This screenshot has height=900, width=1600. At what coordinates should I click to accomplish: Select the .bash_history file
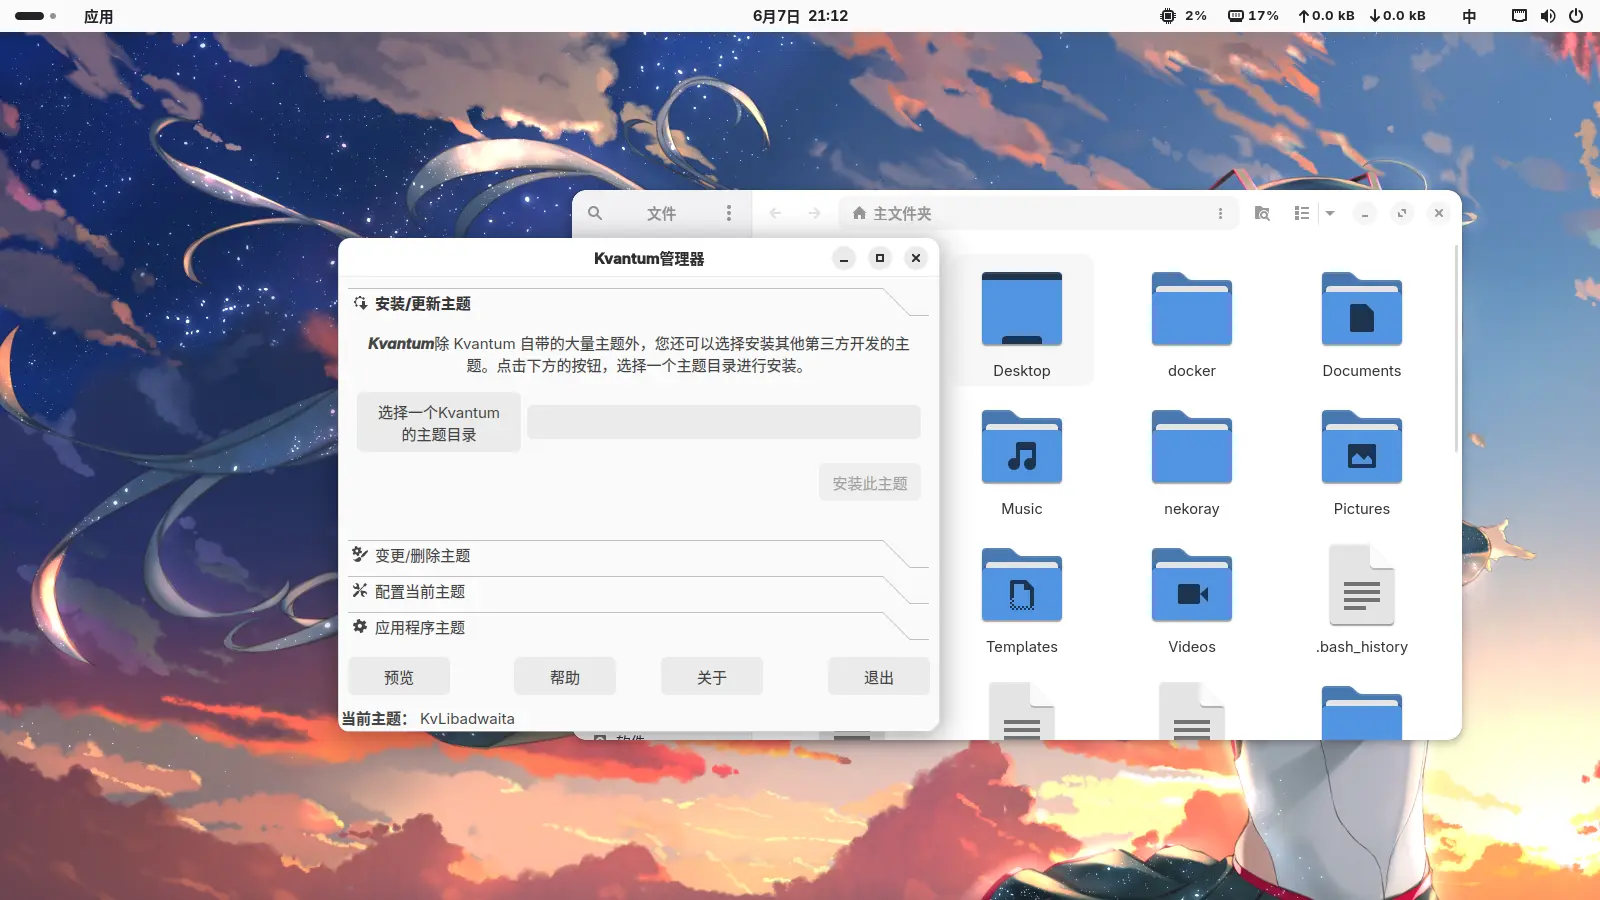[1362, 598]
